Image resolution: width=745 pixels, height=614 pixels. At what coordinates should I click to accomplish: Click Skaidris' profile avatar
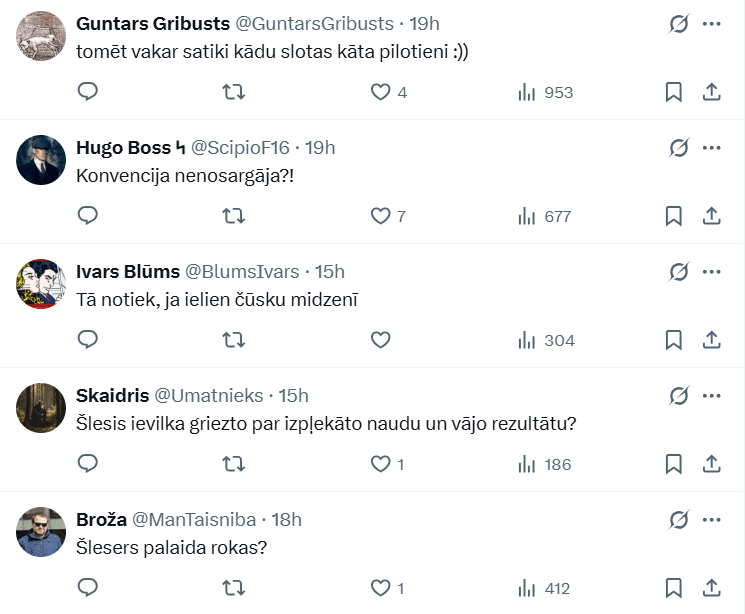tap(41, 408)
